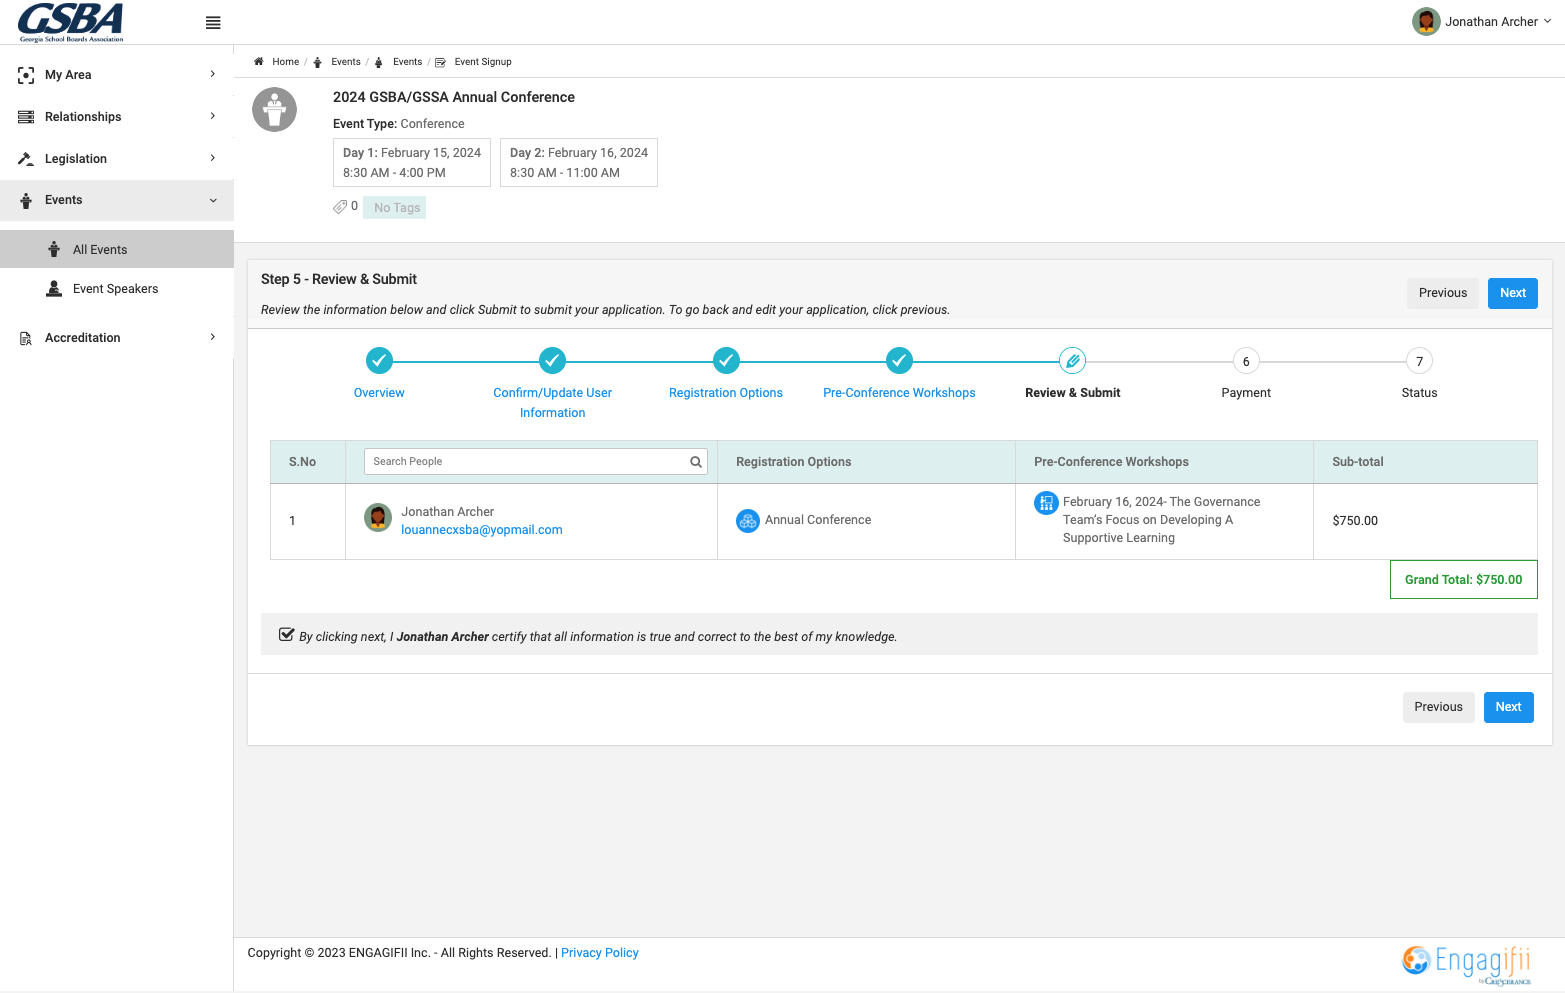Click the GSBA logo

tap(71, 22)
